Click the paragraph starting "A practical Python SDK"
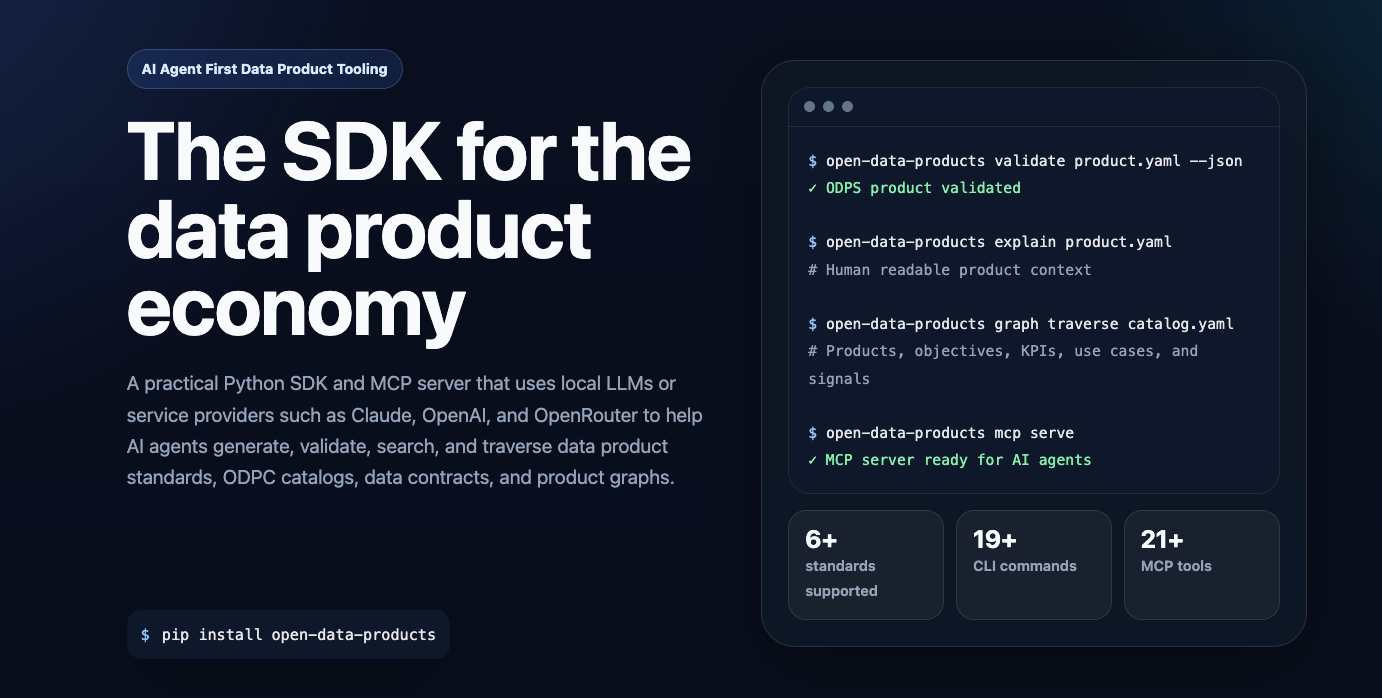 [x=415, y=430]
